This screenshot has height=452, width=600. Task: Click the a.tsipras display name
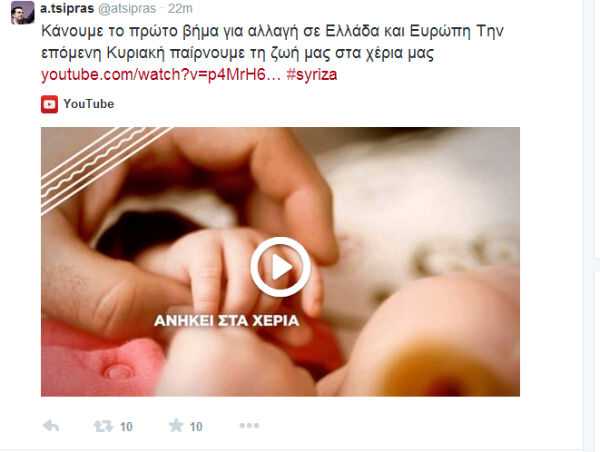coord(67,8)
